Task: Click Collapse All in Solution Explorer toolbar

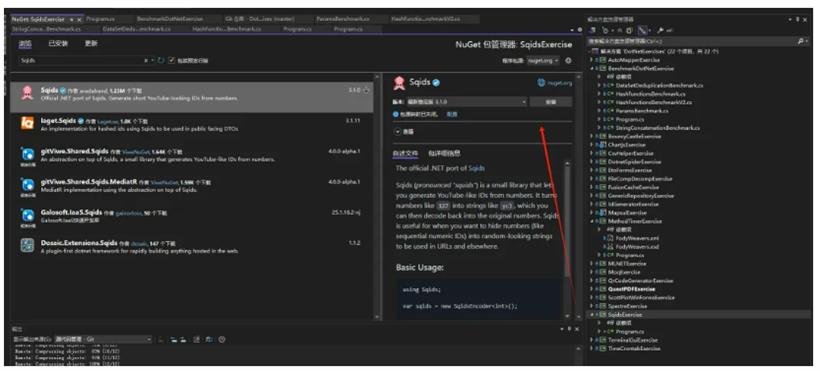Action: [x=619, y=30]
